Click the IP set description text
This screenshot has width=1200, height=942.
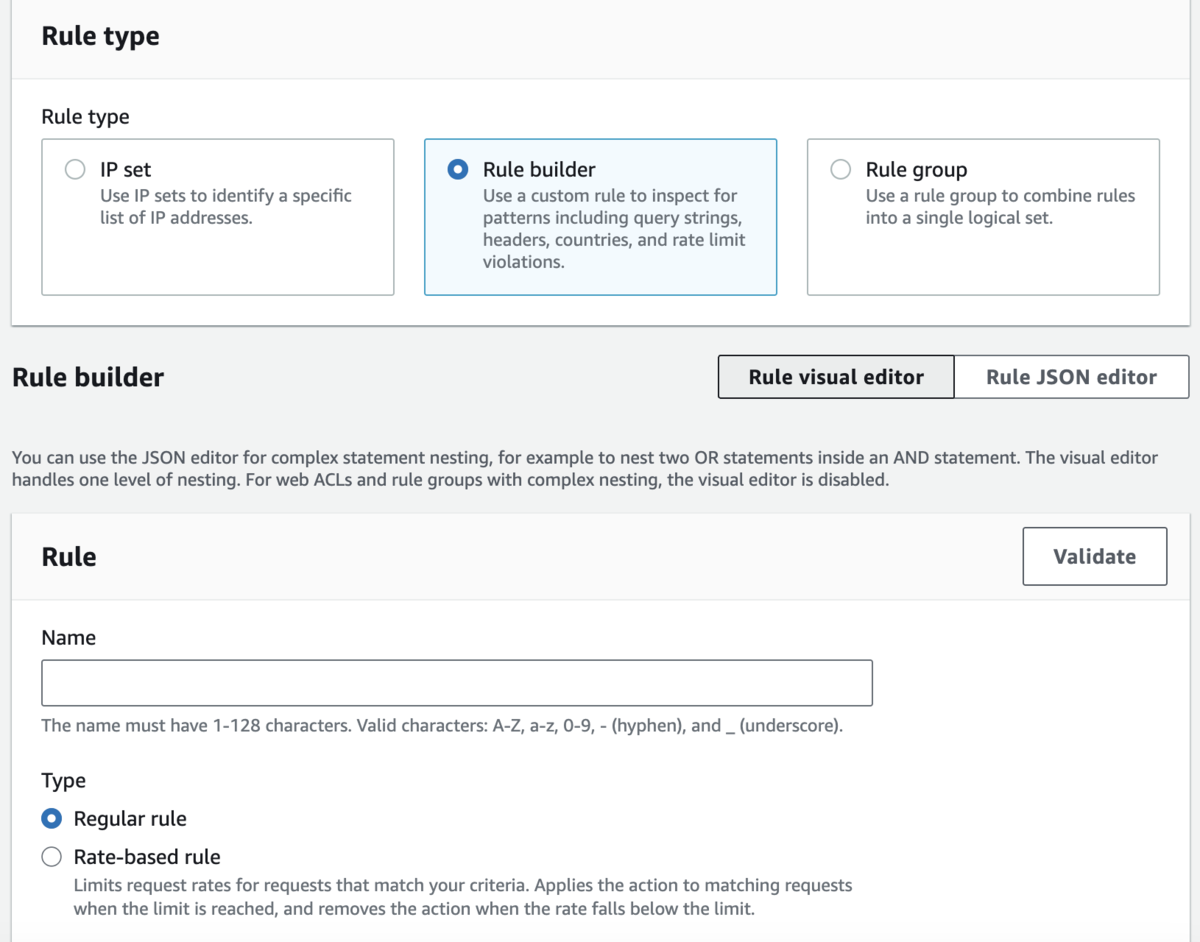pyautogui.click(x=226, y=206)
